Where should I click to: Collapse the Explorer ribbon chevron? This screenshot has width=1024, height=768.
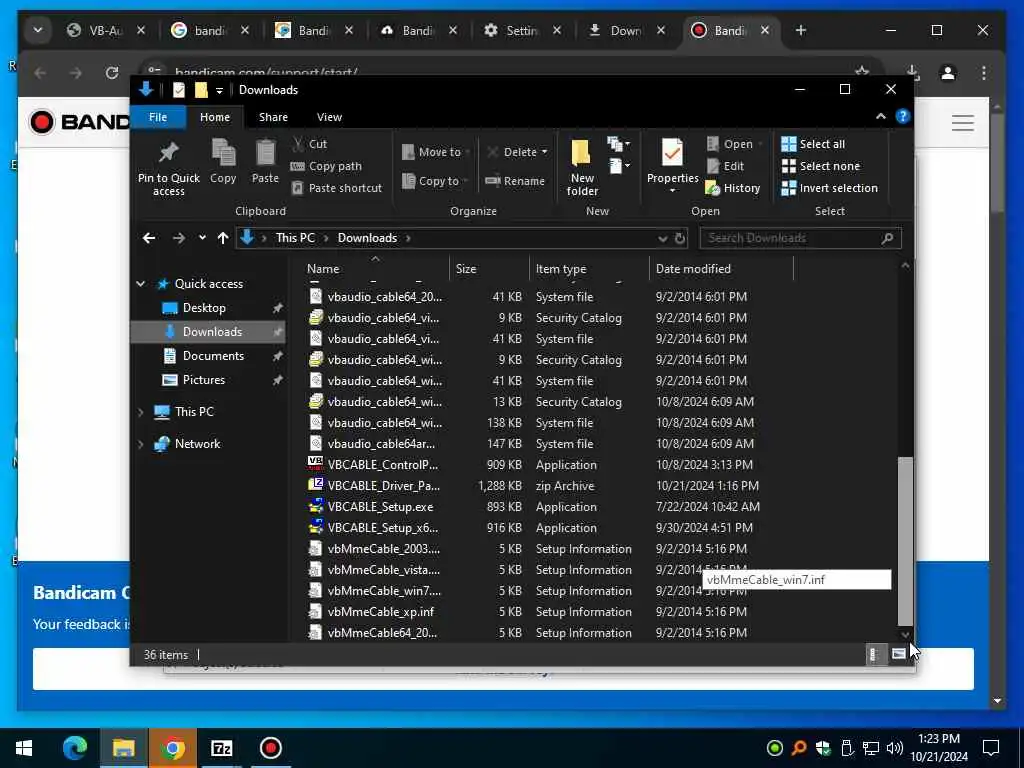tap(880, 116)
